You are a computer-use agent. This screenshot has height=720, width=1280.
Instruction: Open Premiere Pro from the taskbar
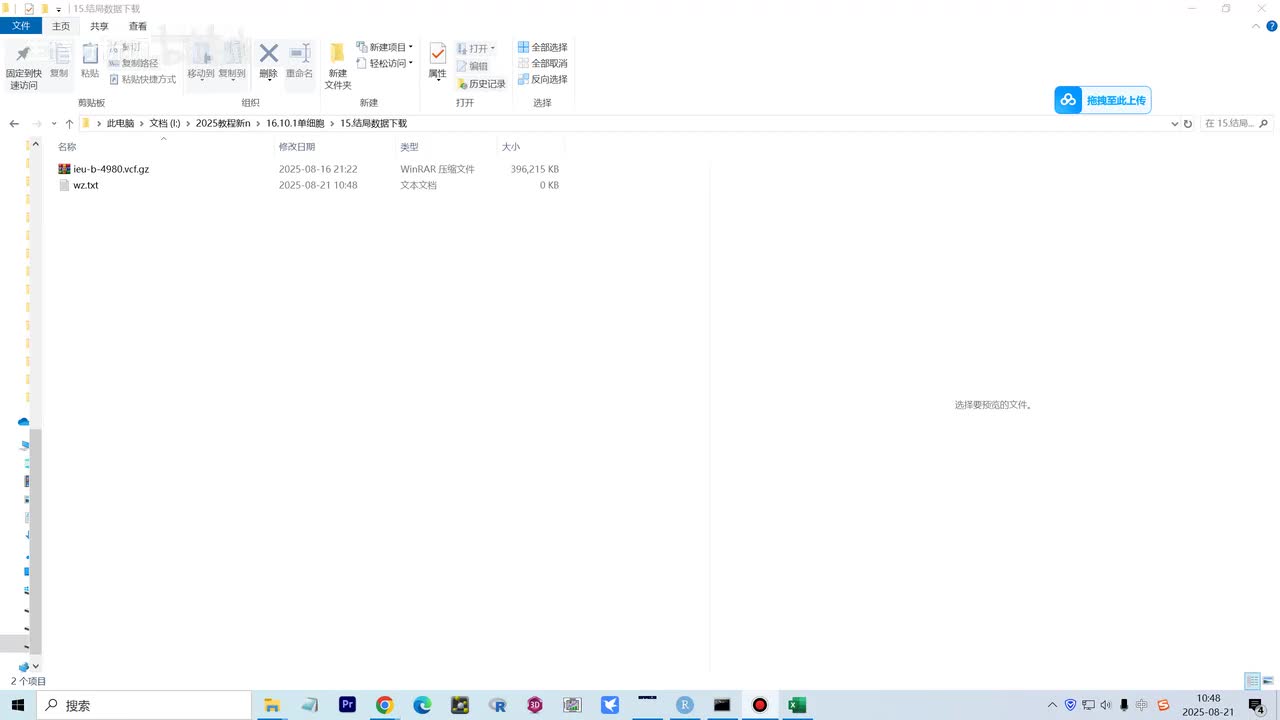coord(347,705)
